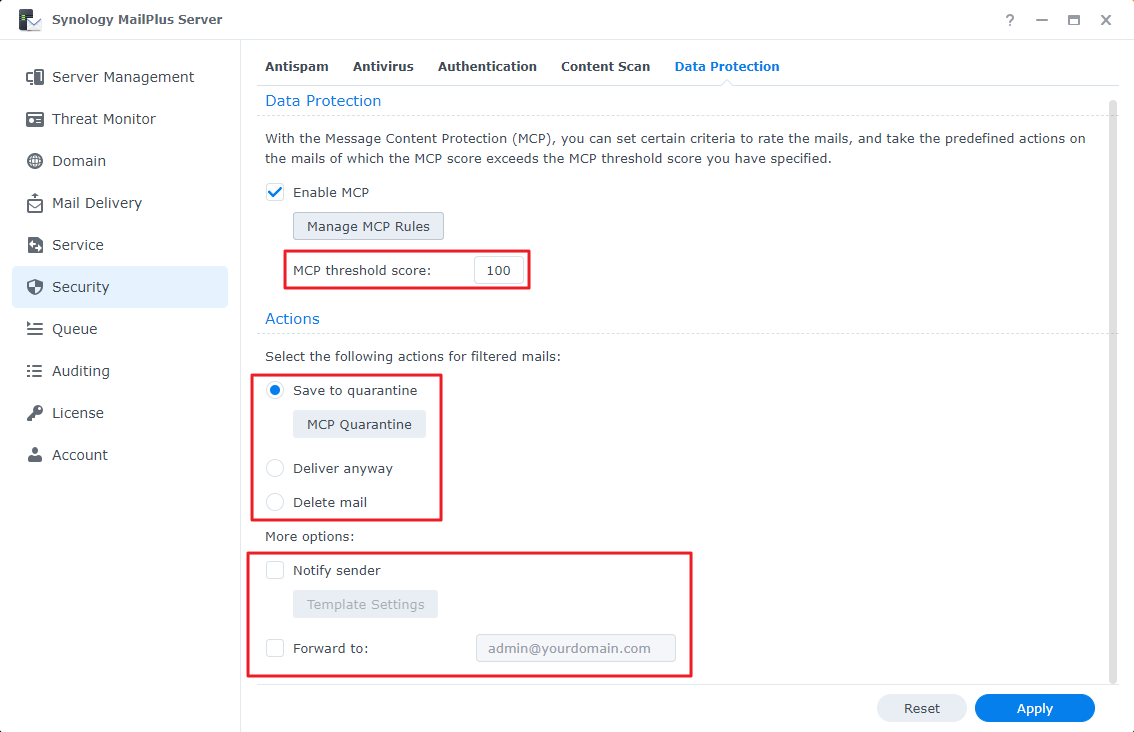Click the Manage MCP Rules button
Image resolution: width=1134 pixels, height=732 pixels.
pyautogui.click(x=368, y=226)
